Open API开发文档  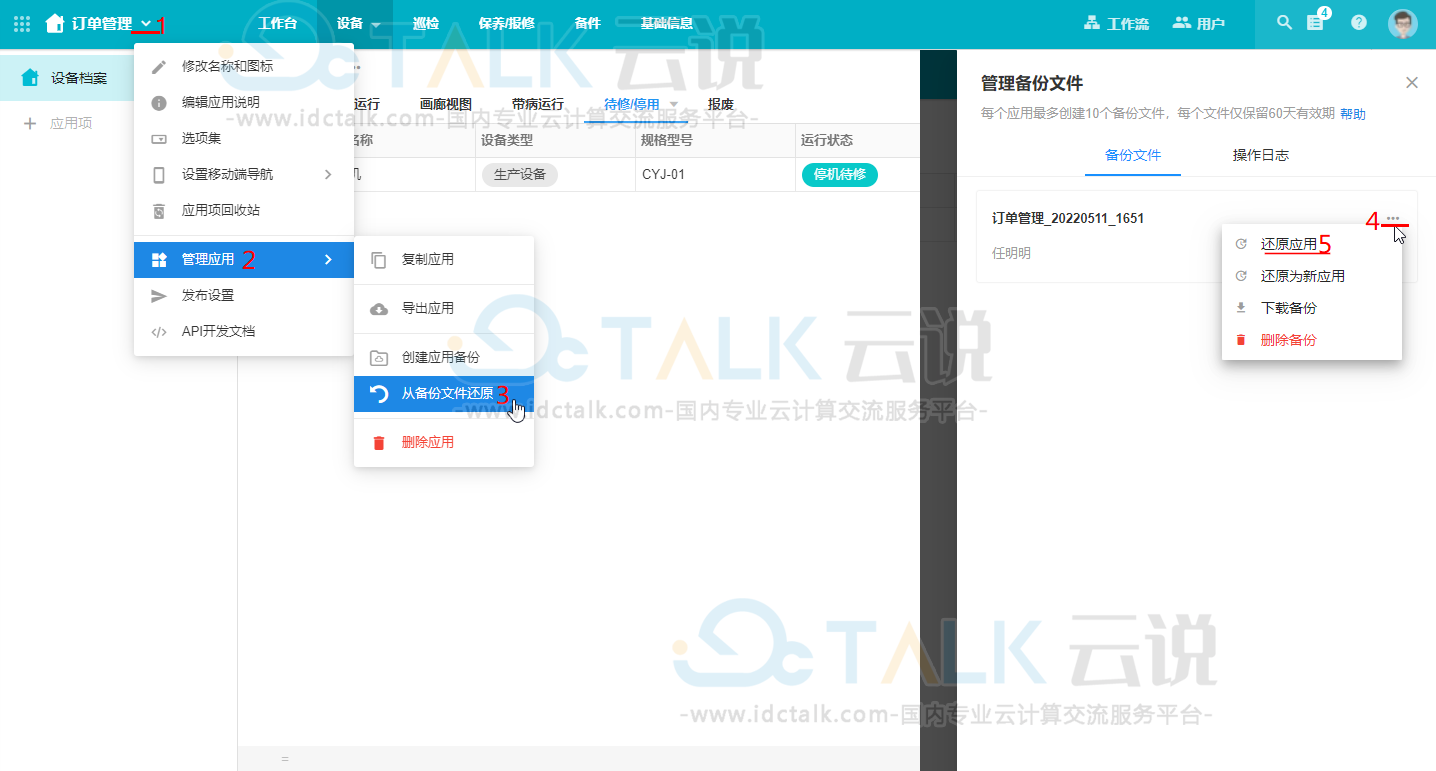[x=244, y=331]
